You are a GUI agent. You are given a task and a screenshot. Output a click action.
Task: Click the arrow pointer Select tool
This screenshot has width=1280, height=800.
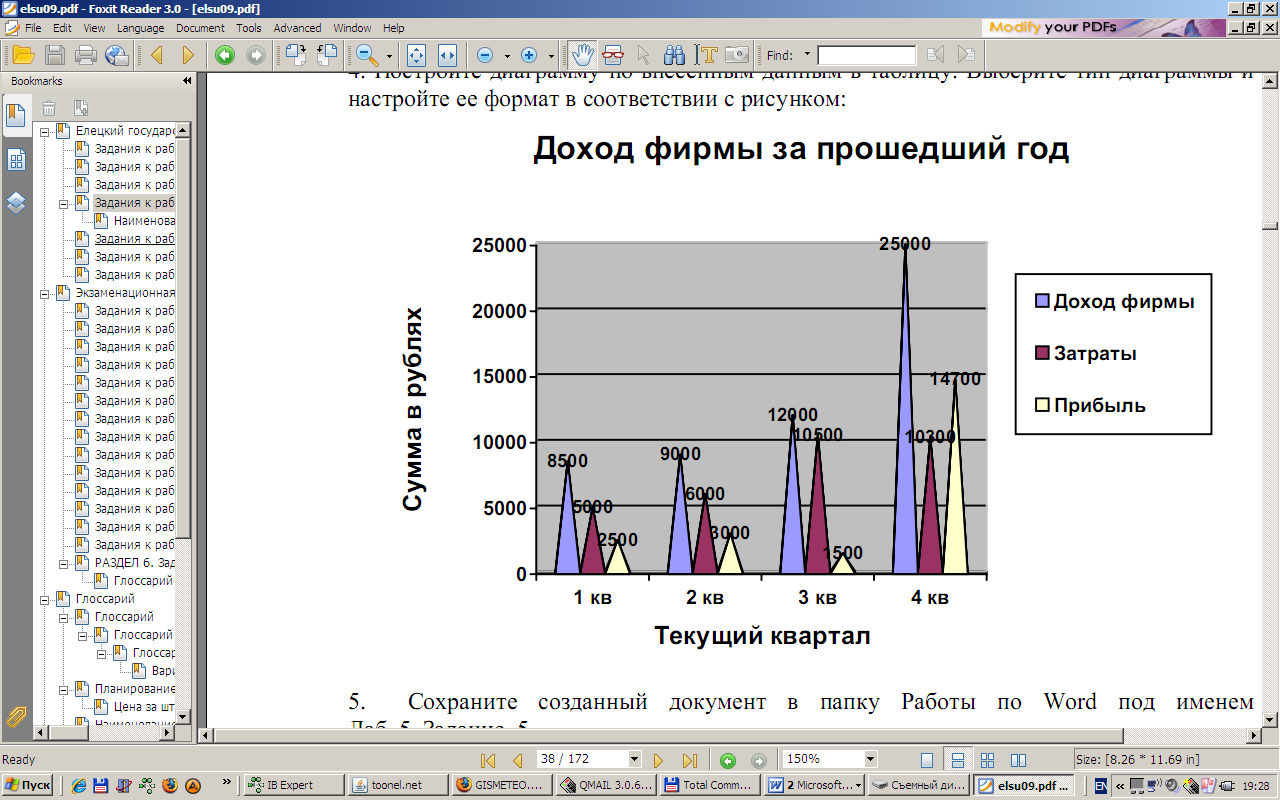(x=644, y=55)
